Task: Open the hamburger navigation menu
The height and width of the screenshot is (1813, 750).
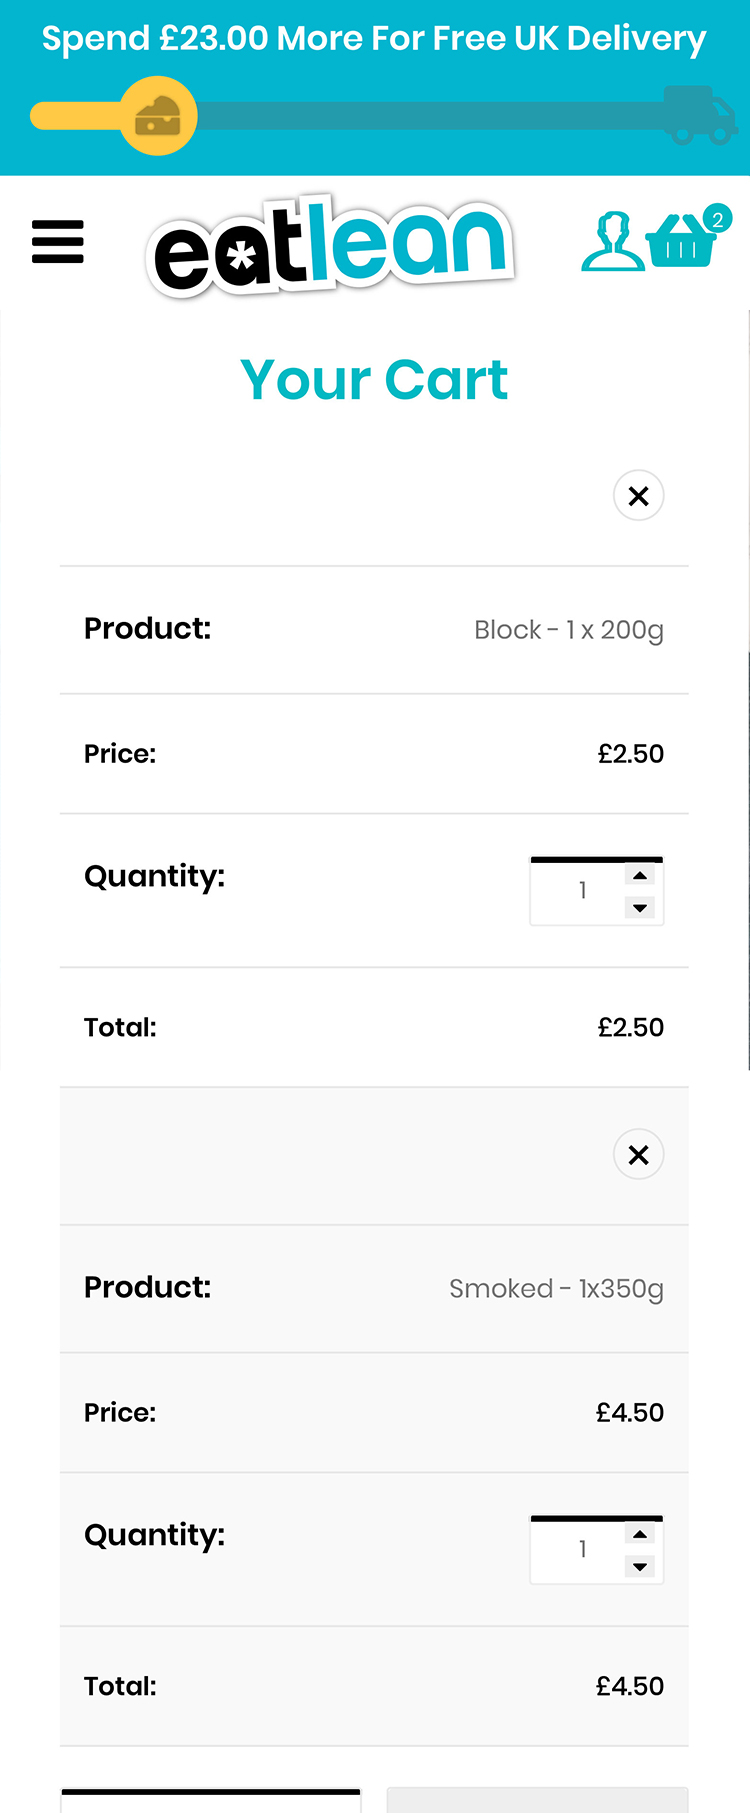Action: 58,242
